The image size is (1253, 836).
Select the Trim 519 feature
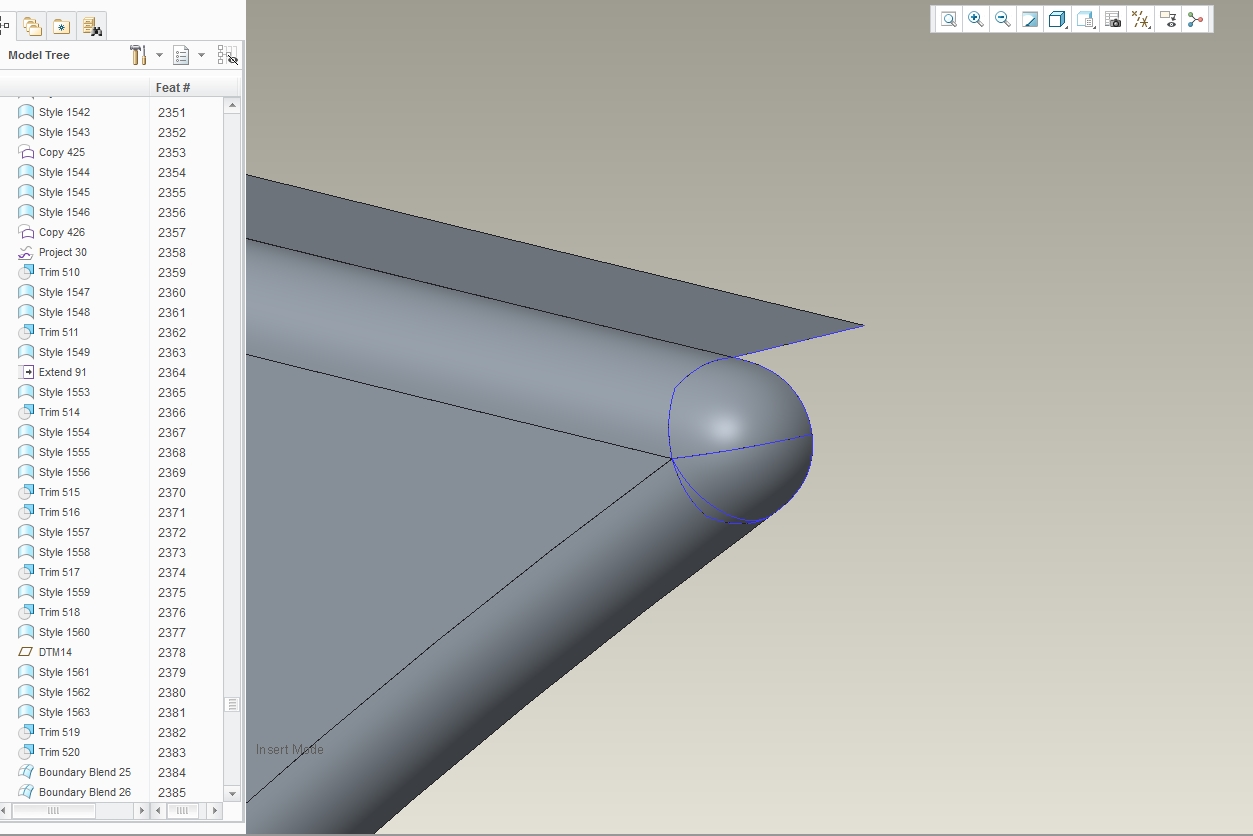coord(59,732)
